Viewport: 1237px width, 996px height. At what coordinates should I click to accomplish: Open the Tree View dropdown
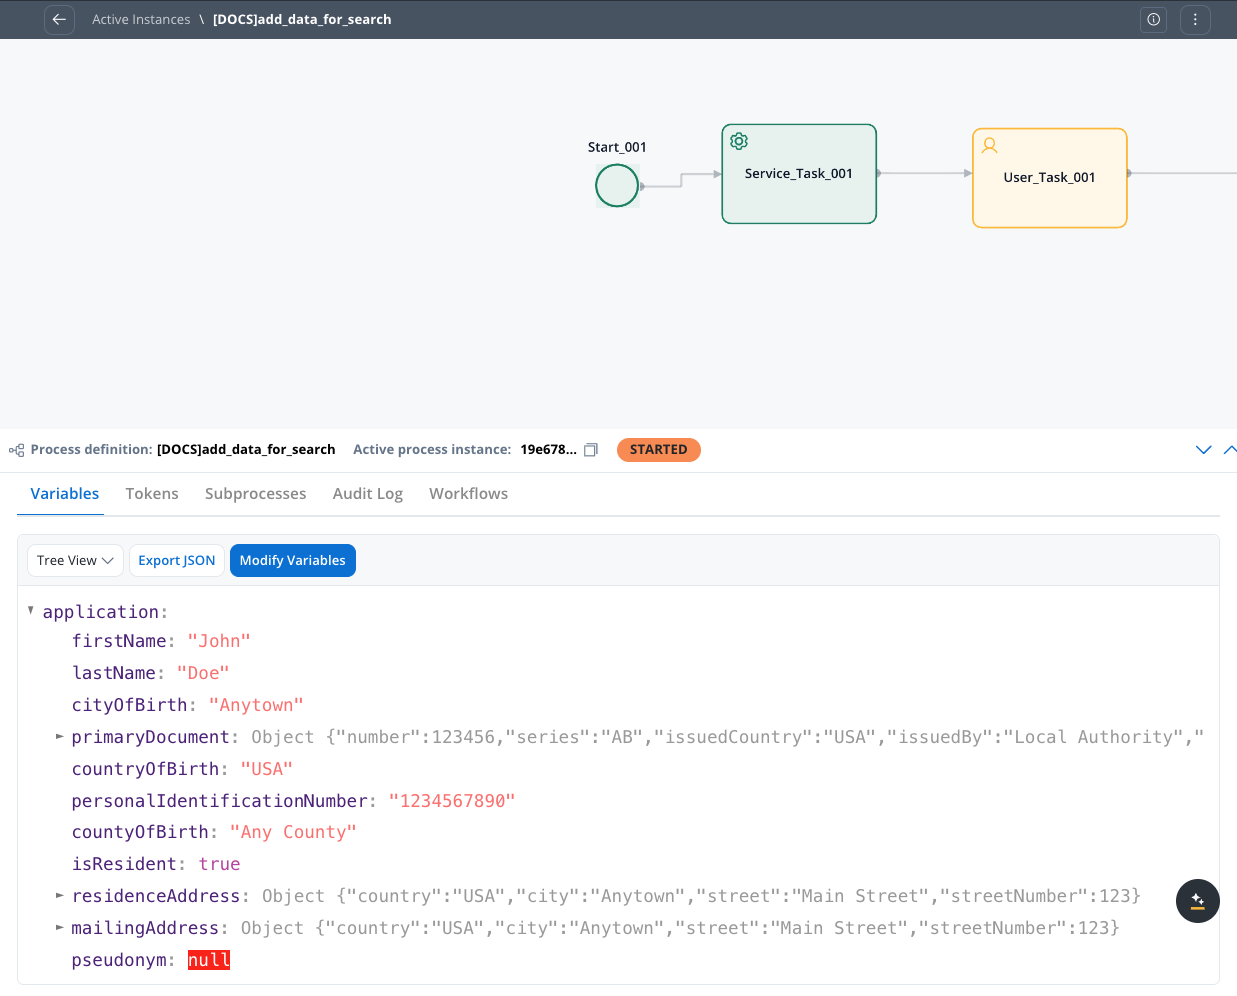click(x=75, y=560)
